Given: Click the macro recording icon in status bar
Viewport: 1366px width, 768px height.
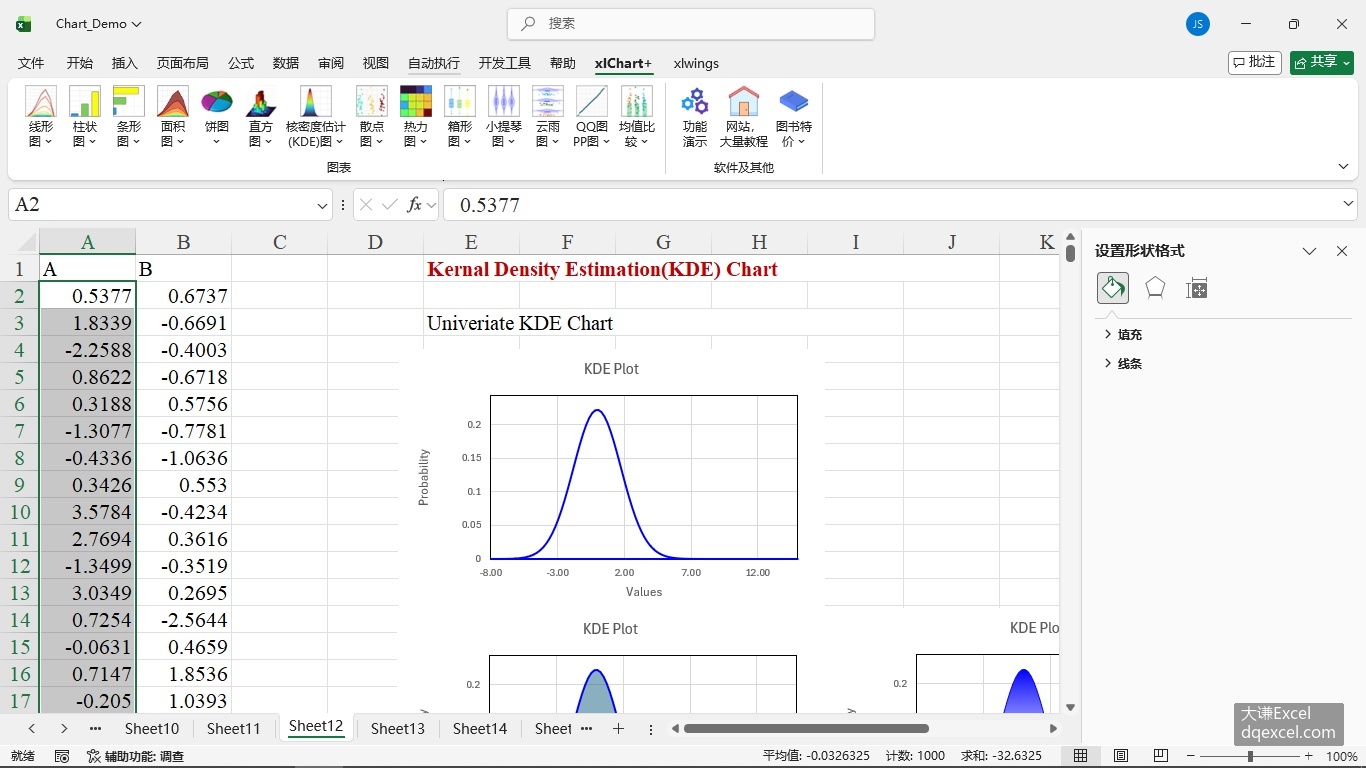Looking at the screenshot, I should pyautogui.click(x=62, y=756).
